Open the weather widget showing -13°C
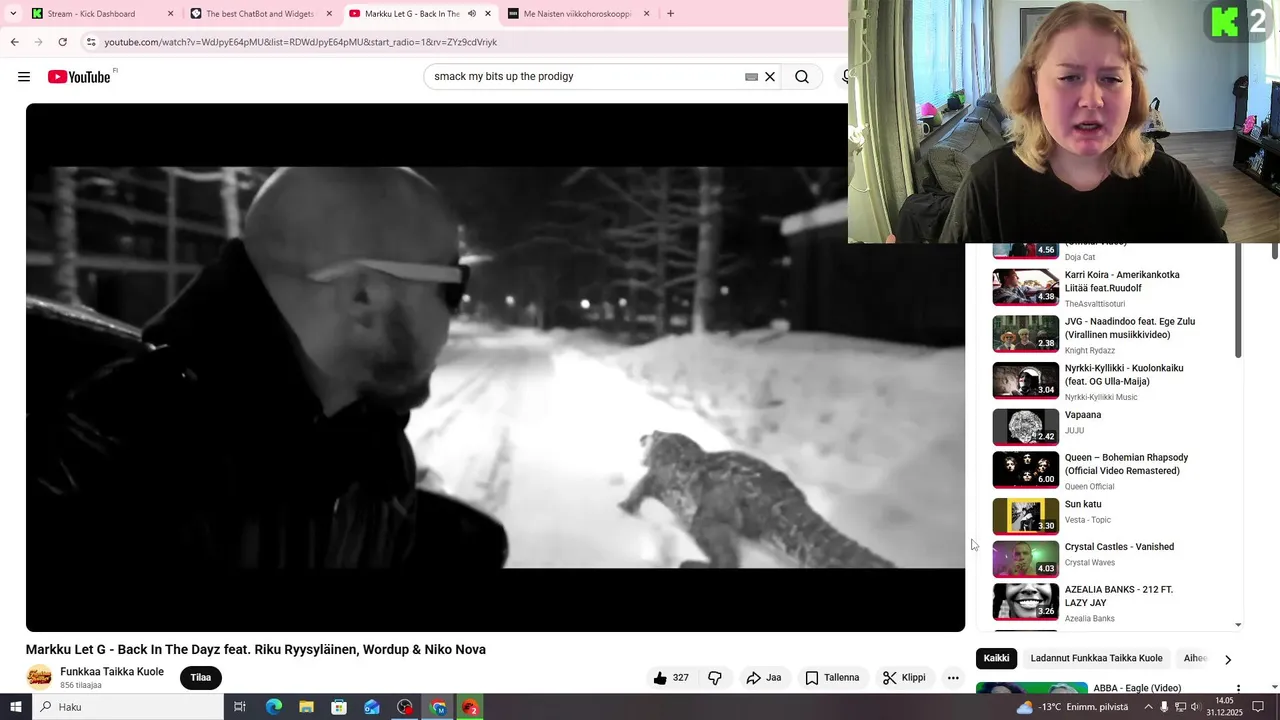This screenshot has width=1280, height=720. [1072, 707]
